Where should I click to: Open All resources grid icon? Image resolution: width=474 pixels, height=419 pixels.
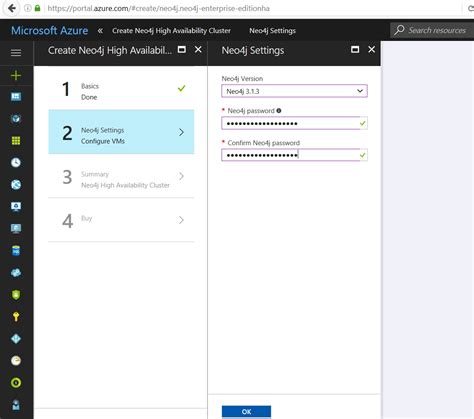coord(16,140)
